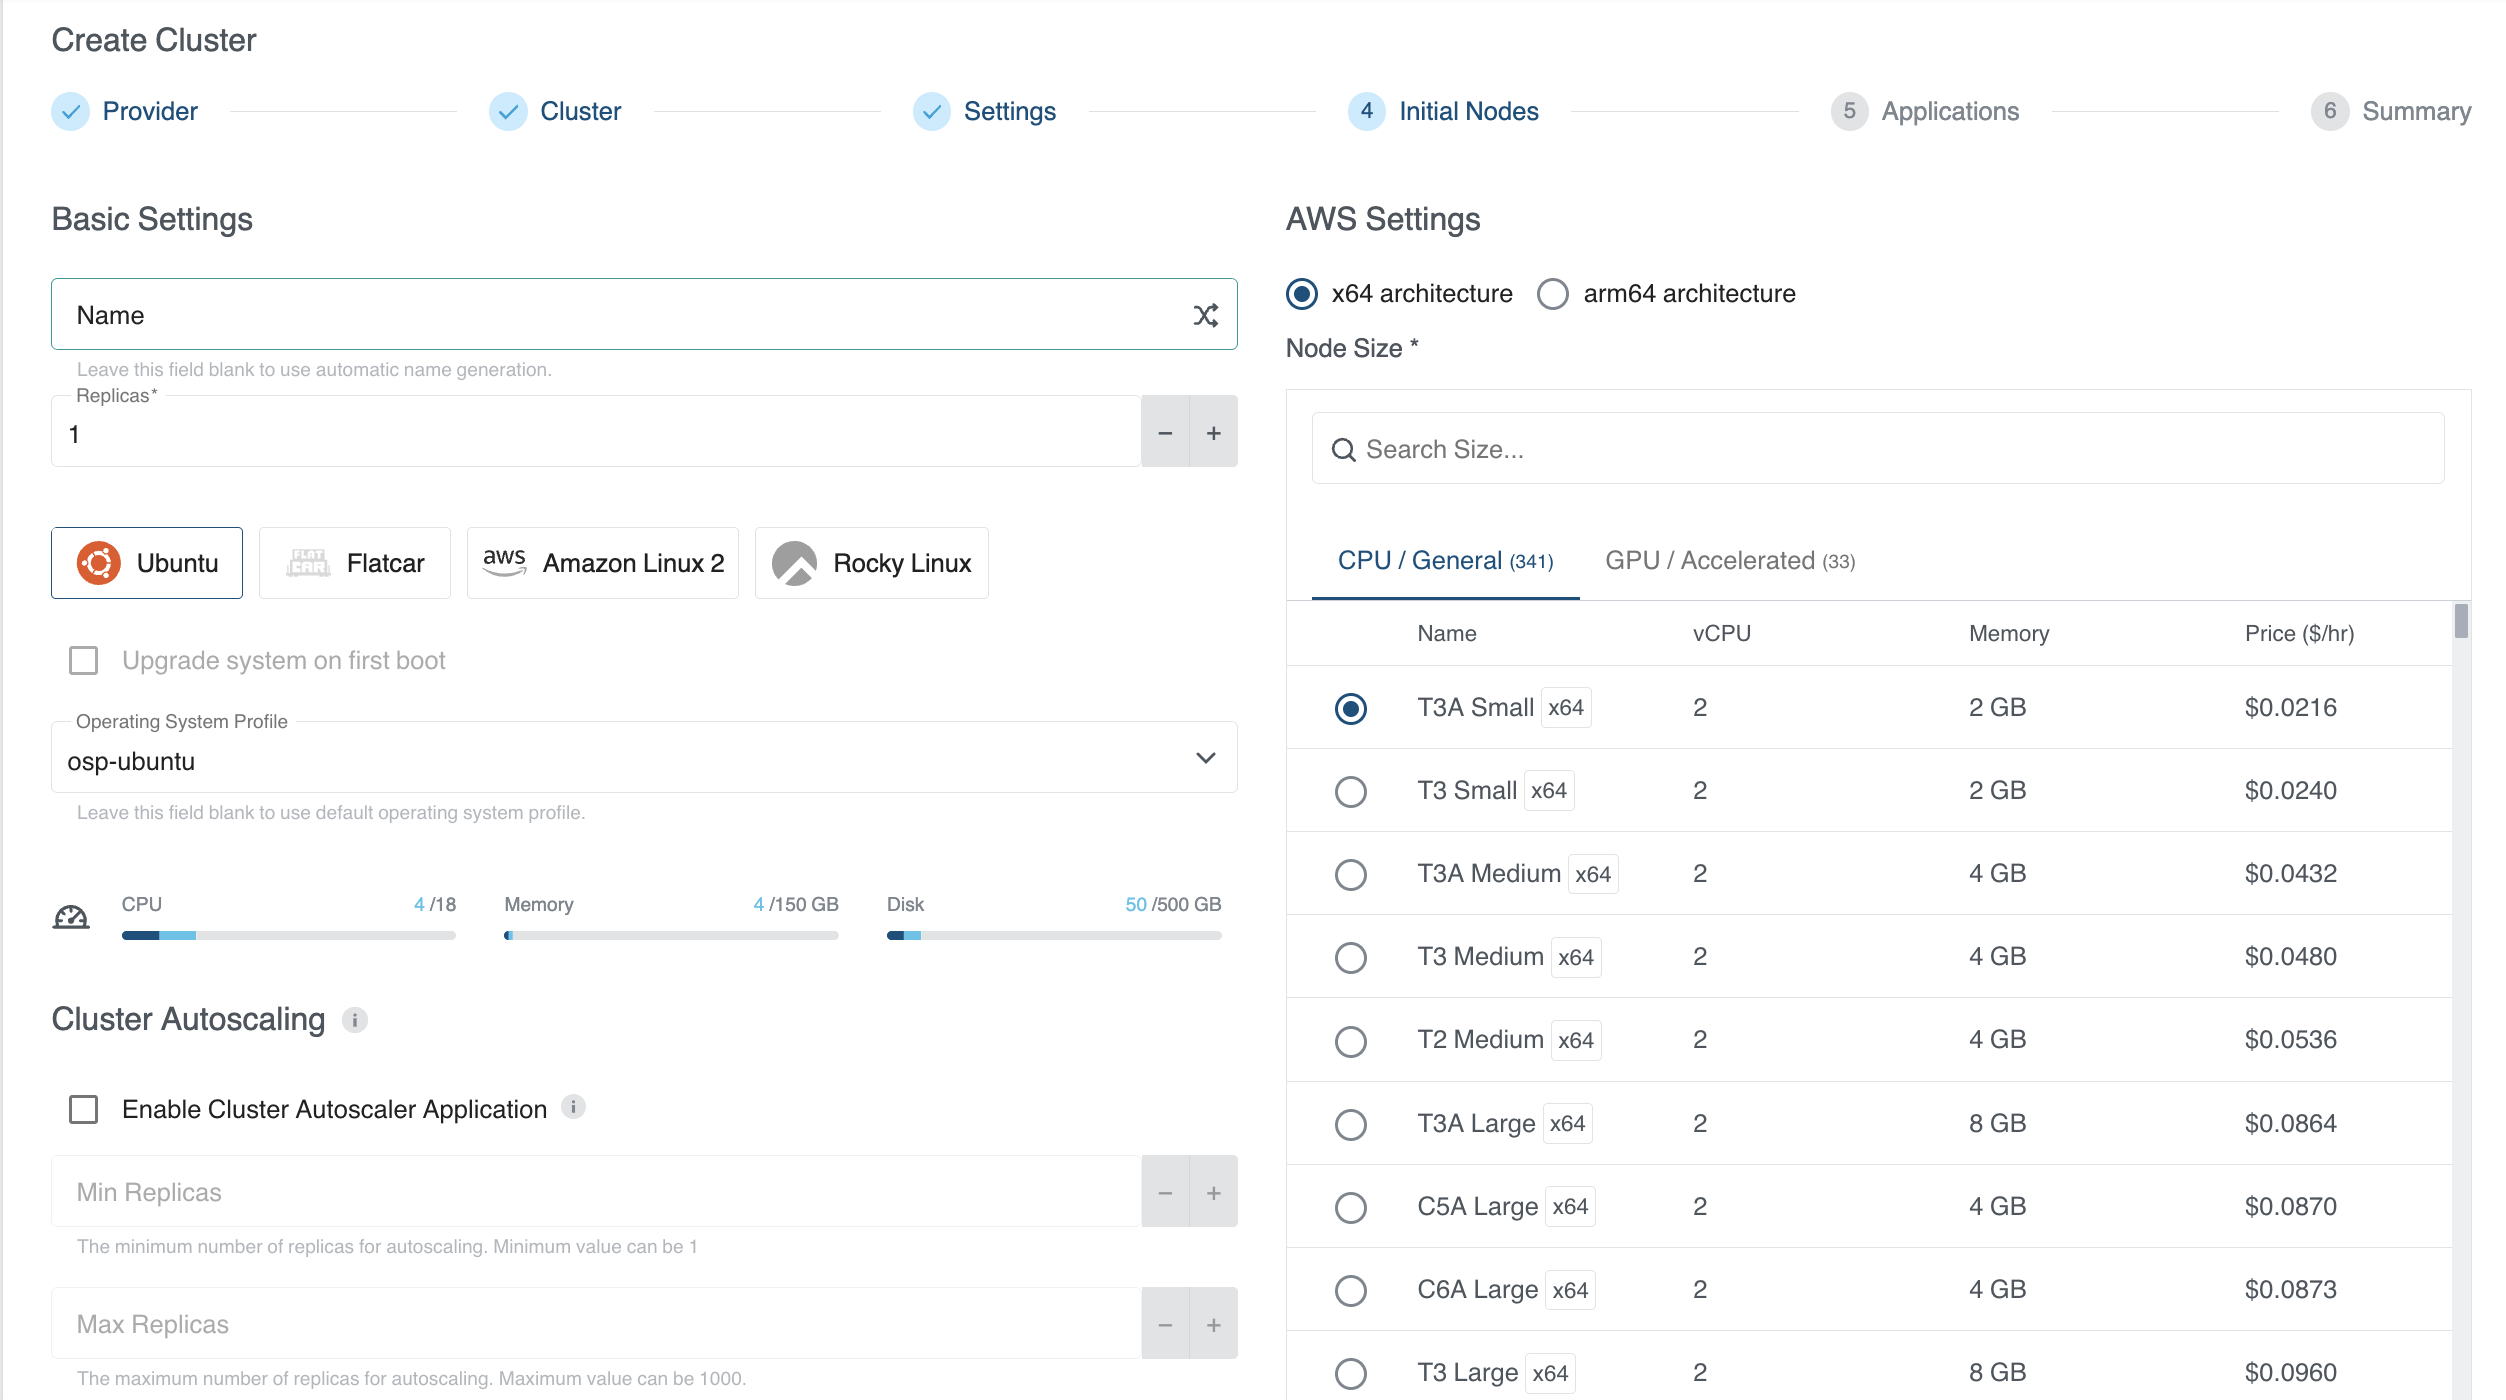Viewport: 2506px width, 1400px height.
Task: Select arm64 architecture radio button
Action: coord(1552,294)
